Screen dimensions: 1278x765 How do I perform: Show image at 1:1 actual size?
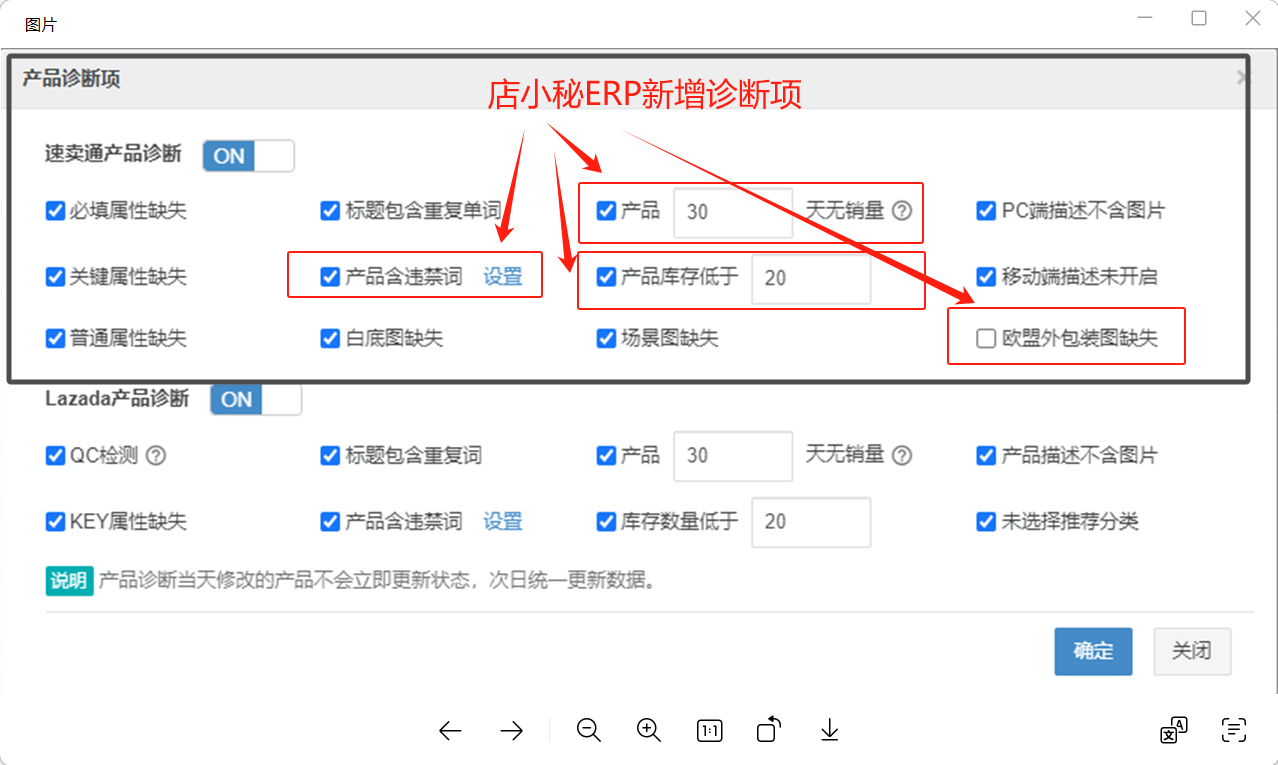click(709, 731)
